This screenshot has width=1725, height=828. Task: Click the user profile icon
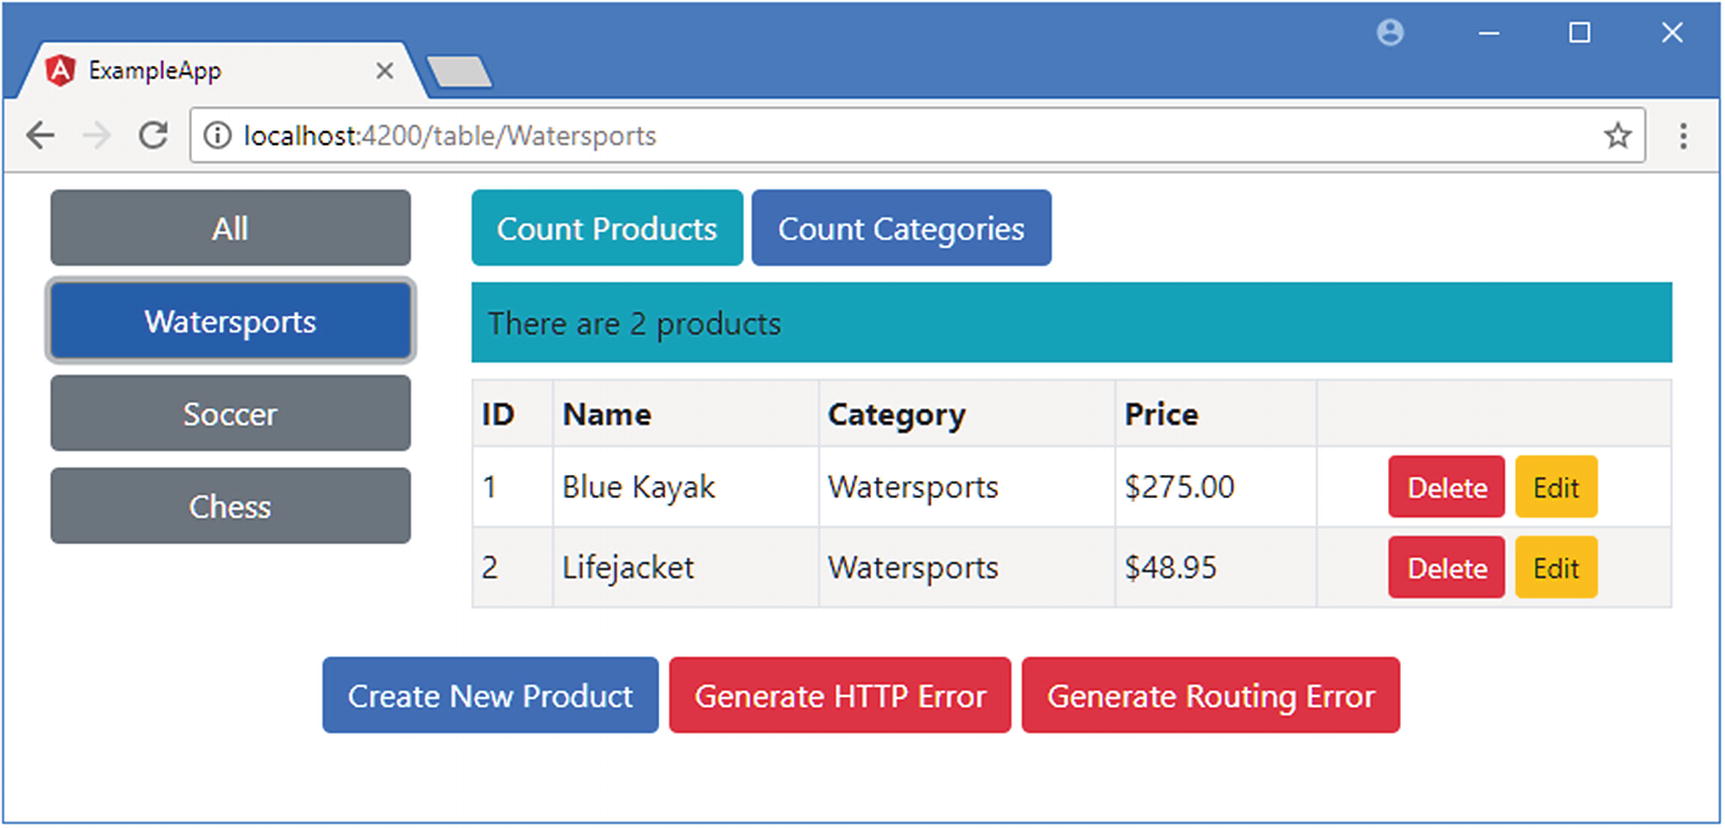pyautogui.click(x=1390, y=33)
